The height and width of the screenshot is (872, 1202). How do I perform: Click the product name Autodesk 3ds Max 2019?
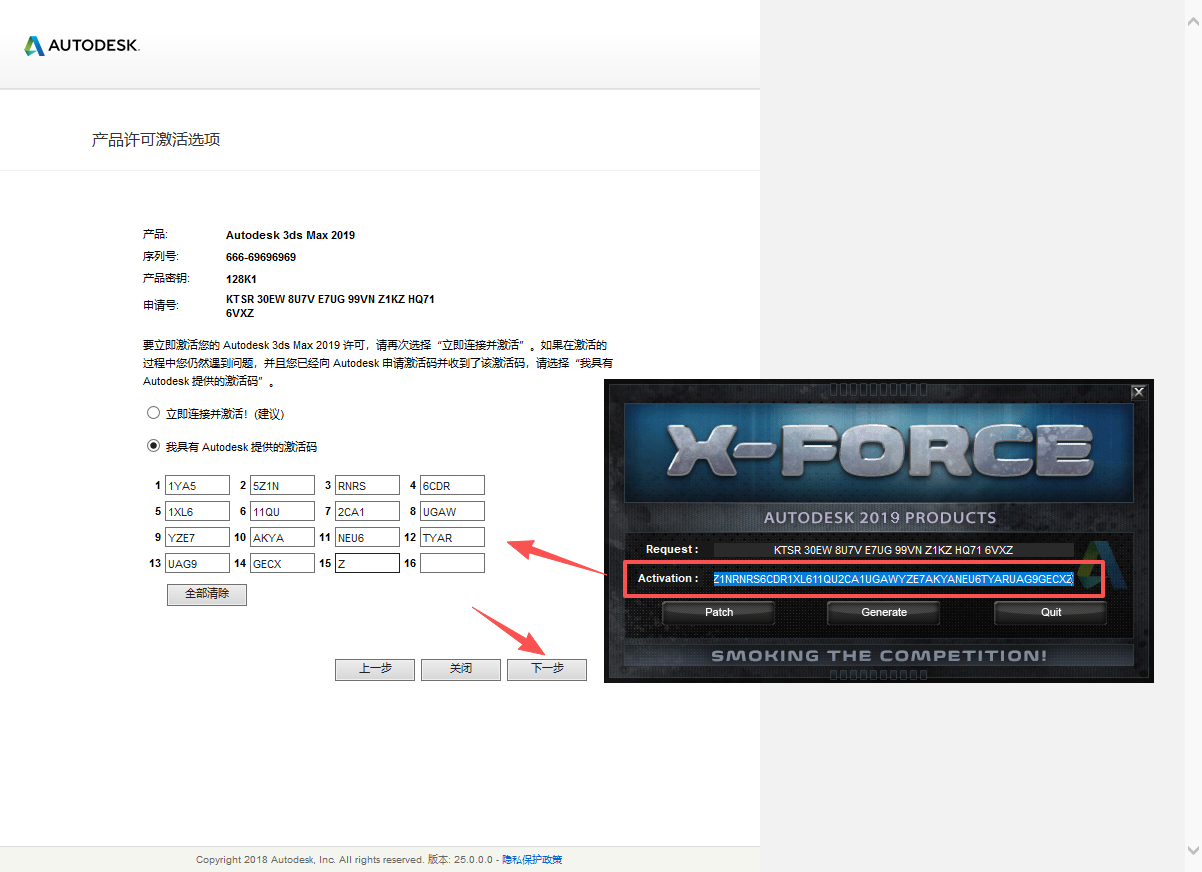pyautogui.click(x=290, y=236)
